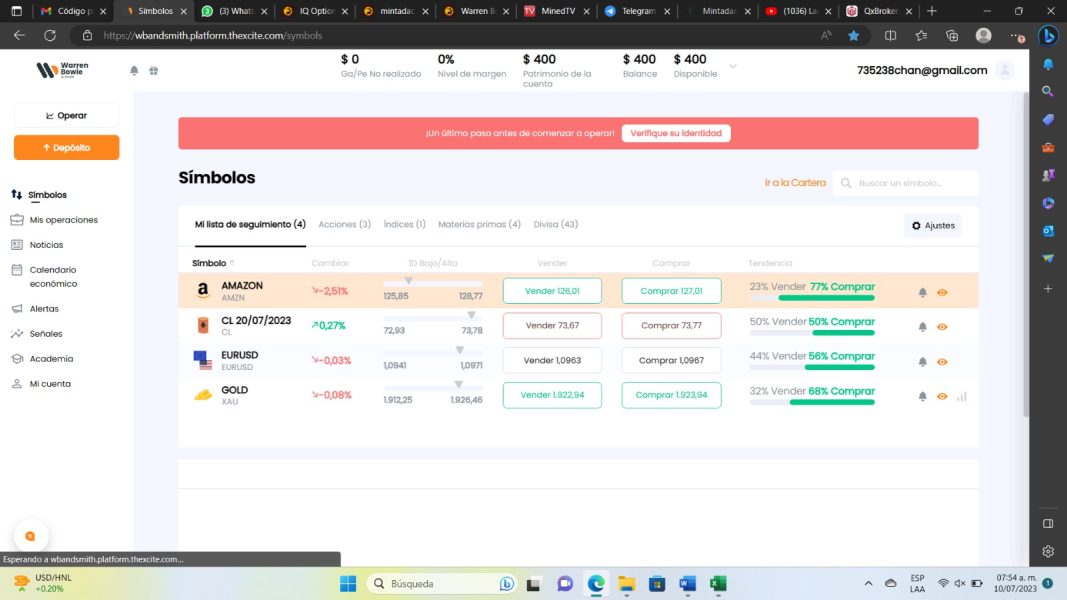This screenshot has height=600, width=1067.
Task: Click Buscar un símbolo search field
Action: (905, 183)
